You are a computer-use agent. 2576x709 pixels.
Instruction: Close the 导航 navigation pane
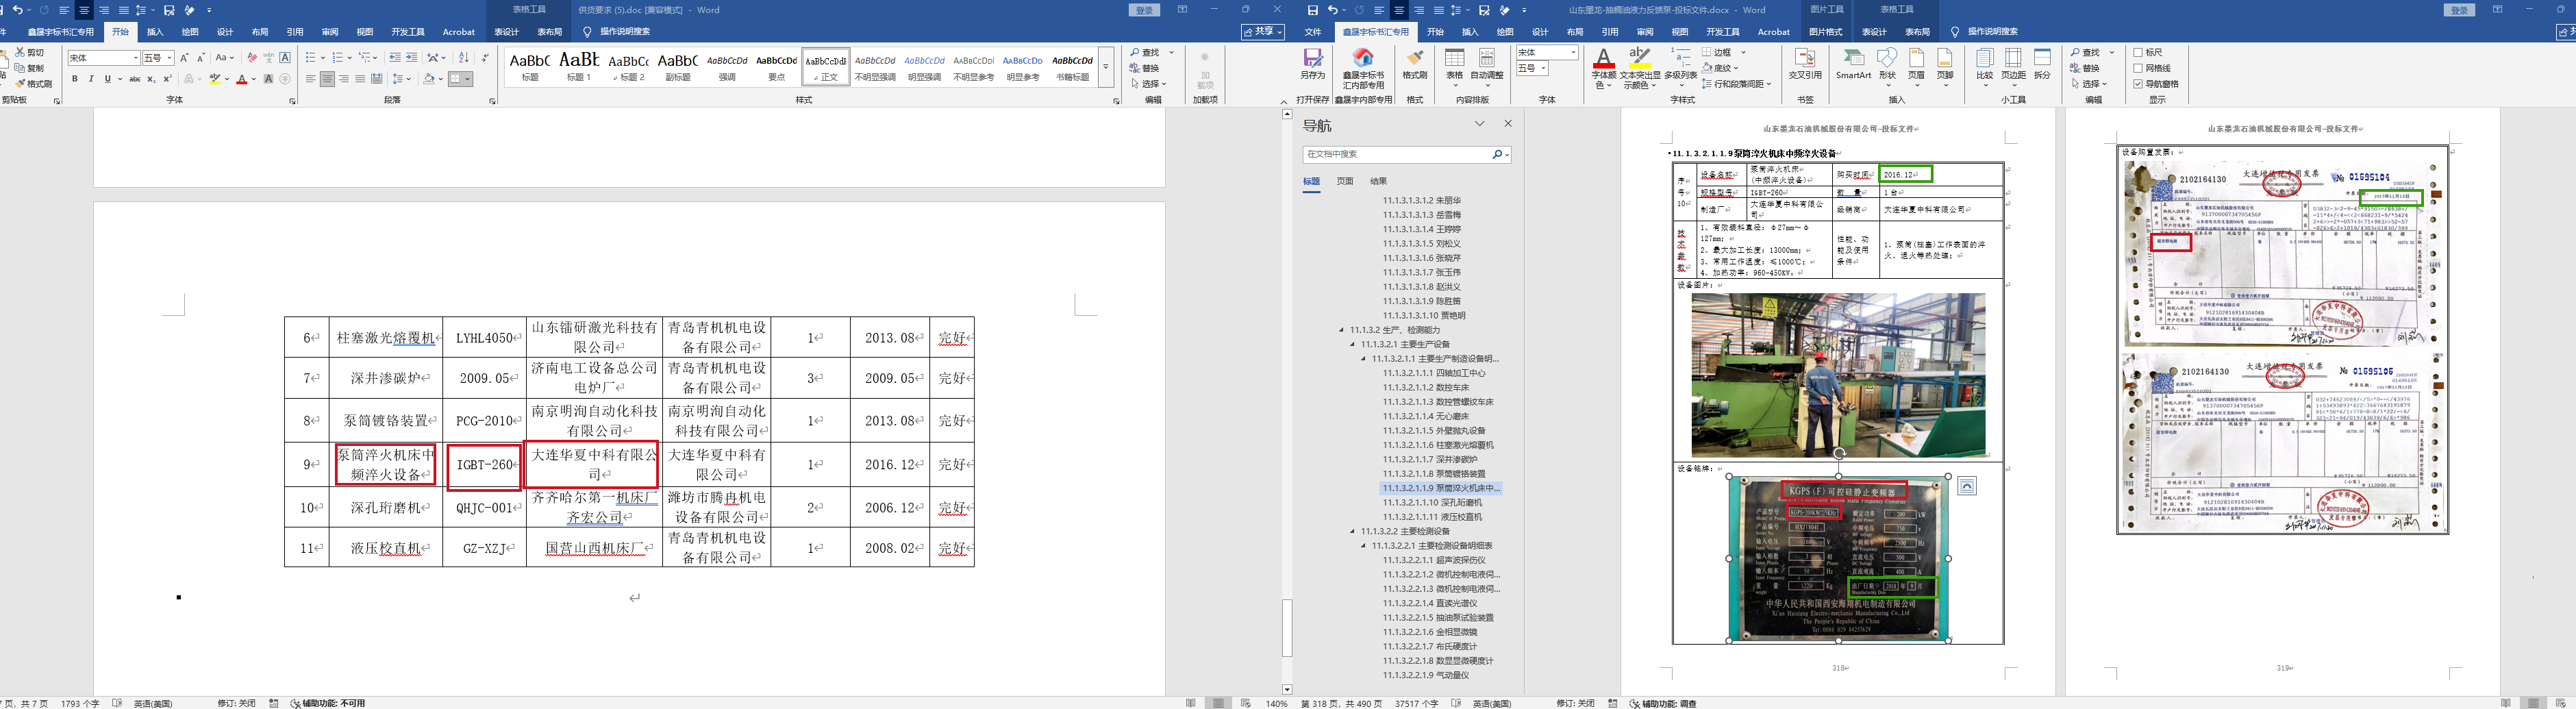click(1508, 124)
